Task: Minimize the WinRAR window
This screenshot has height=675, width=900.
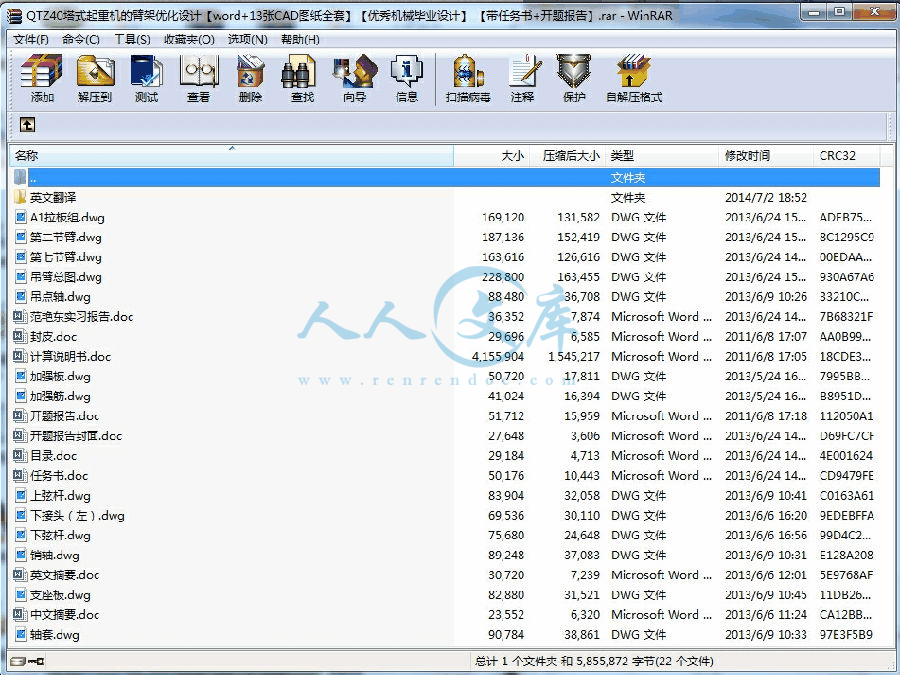Action: (x=813, y=11)
